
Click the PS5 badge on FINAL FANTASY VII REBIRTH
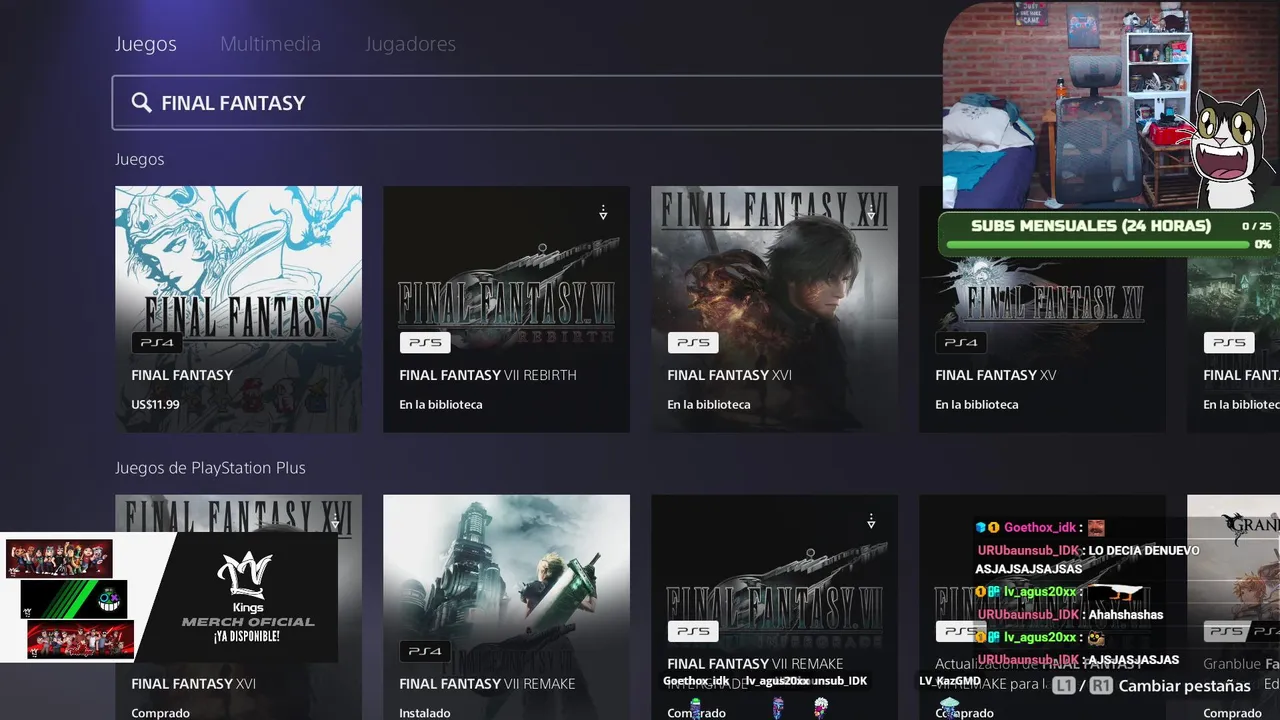click(x=425, y=342)
